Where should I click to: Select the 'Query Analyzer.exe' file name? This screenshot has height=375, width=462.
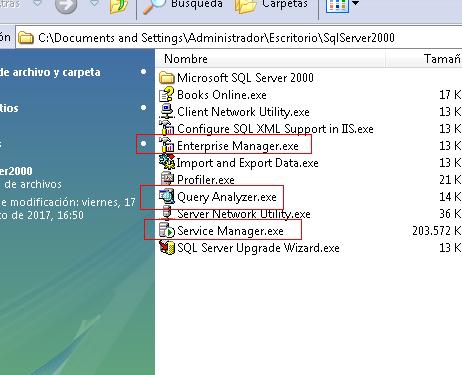227,197
